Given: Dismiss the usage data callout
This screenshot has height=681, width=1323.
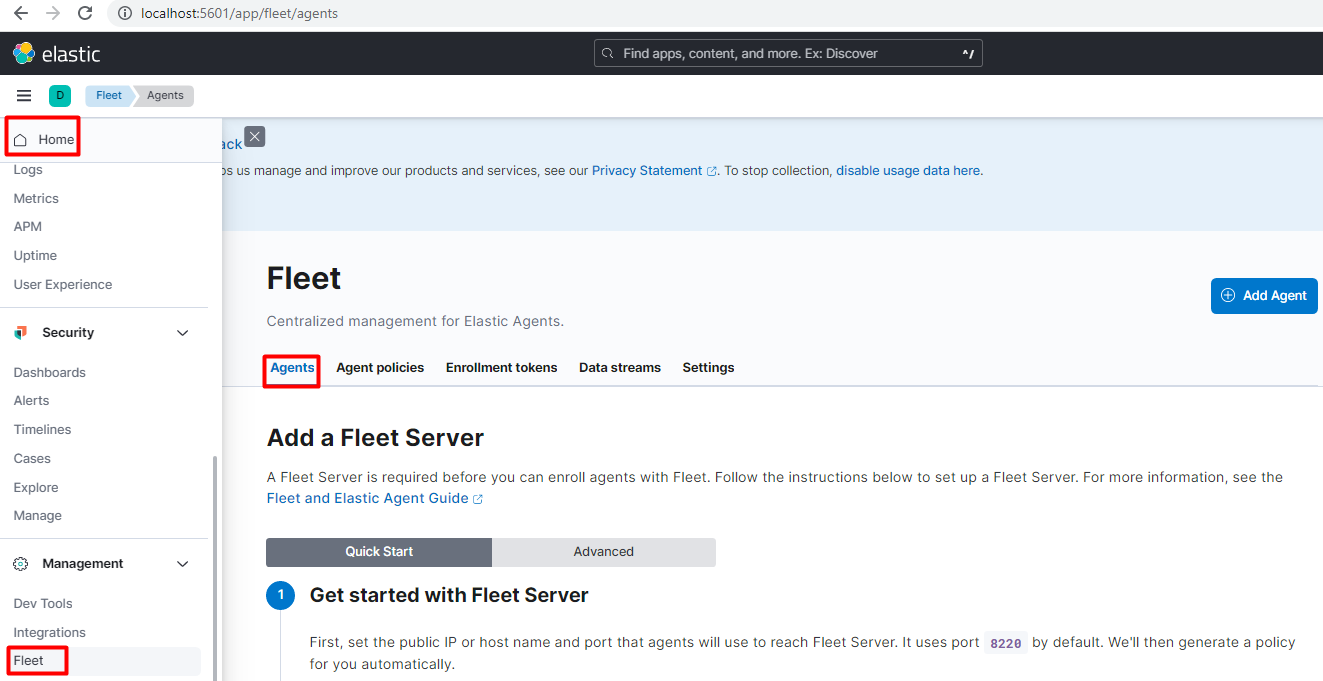Looking at the screenshot, I should tap(255, 137).
